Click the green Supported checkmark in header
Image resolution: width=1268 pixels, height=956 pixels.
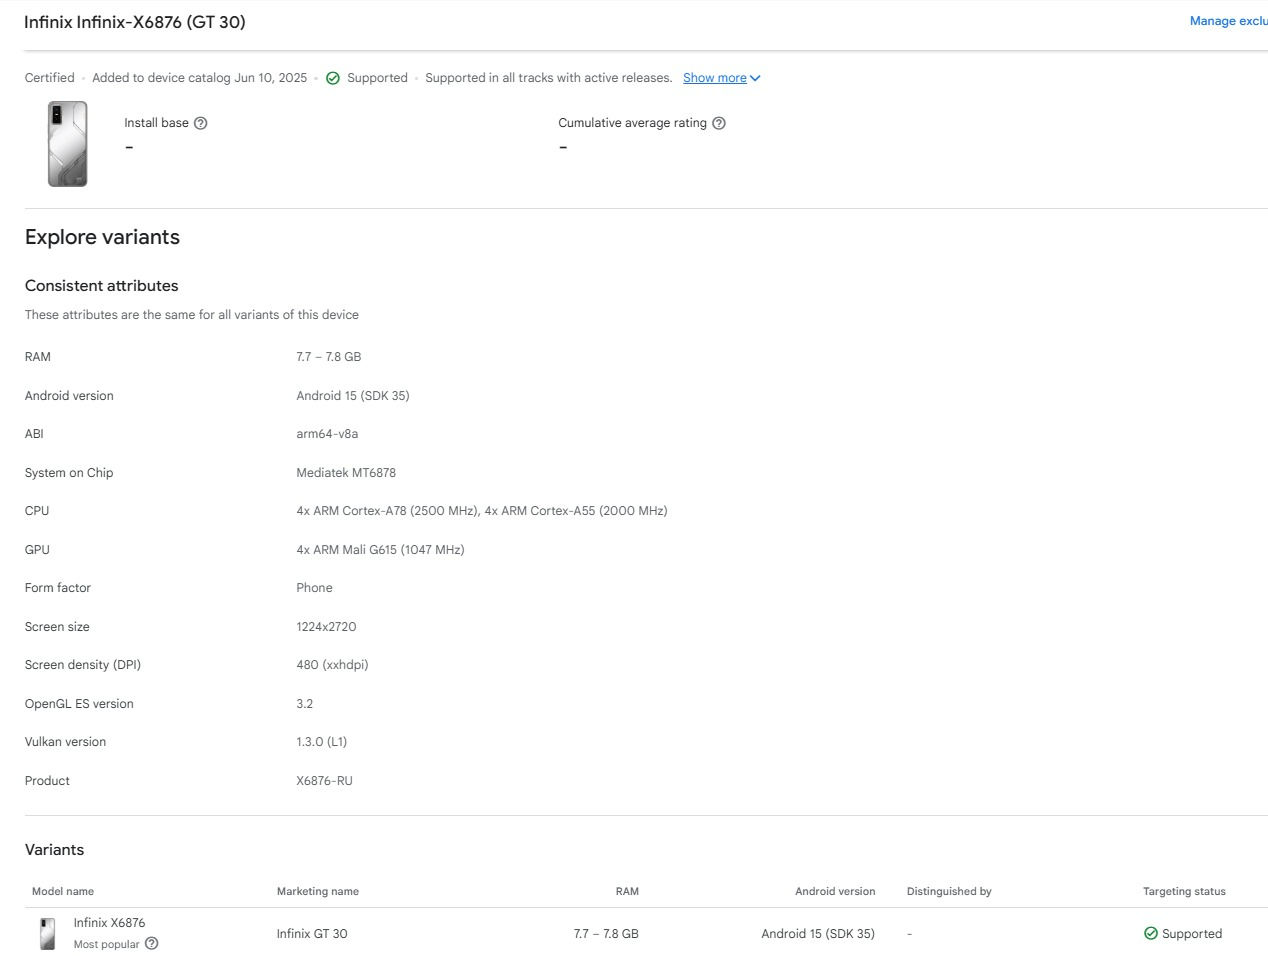[333, 78]
